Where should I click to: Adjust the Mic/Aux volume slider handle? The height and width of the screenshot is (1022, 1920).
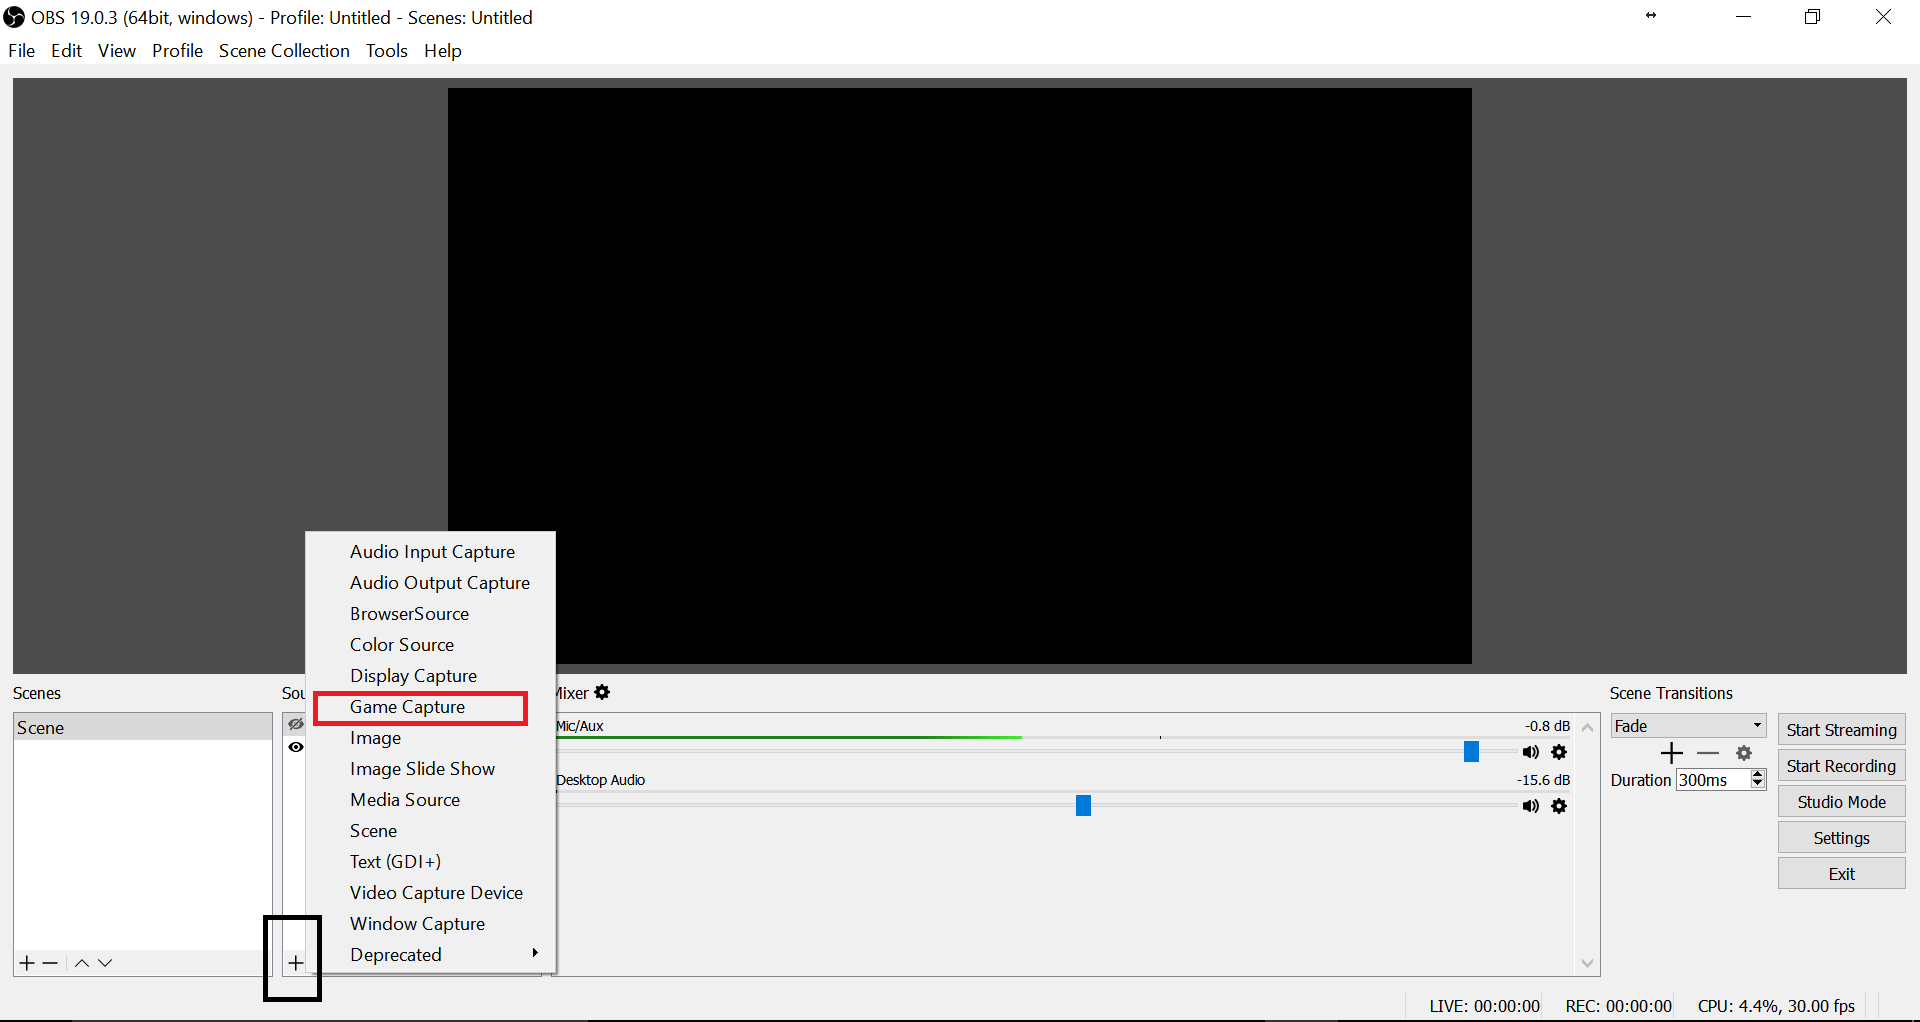click(1471, 752)
